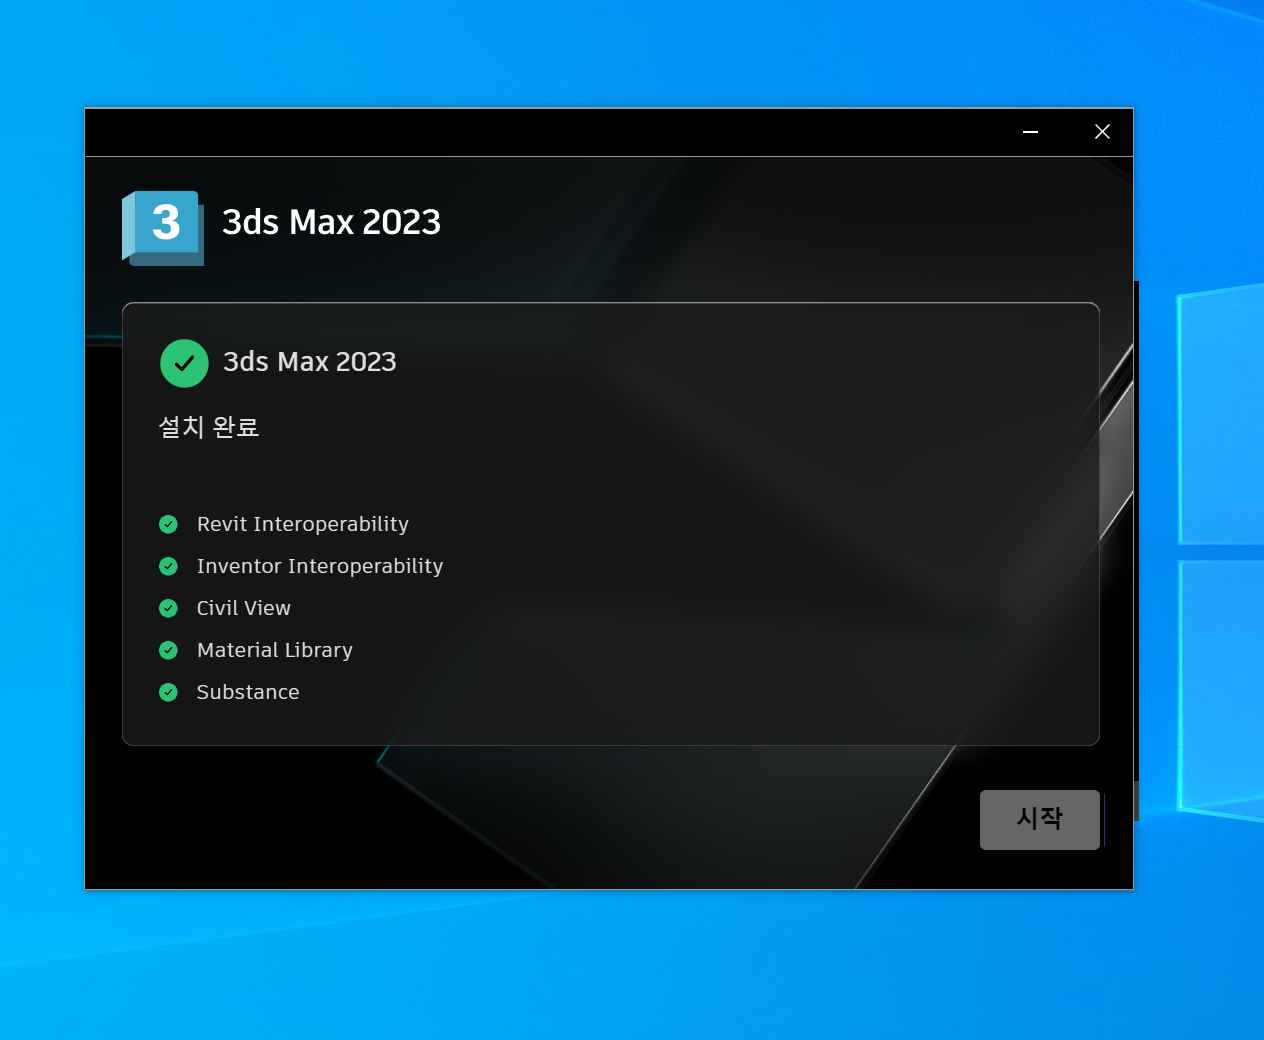Click the green check next to Inventor Interoperability

click(168, 566)
